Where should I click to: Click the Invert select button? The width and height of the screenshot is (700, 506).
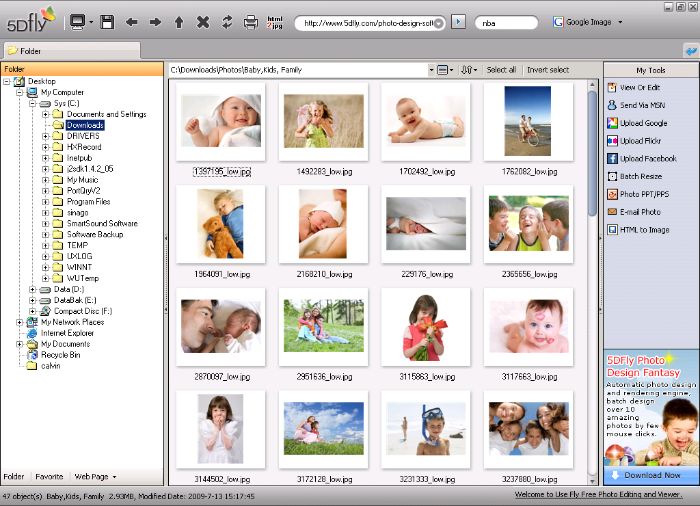point(548,70)
